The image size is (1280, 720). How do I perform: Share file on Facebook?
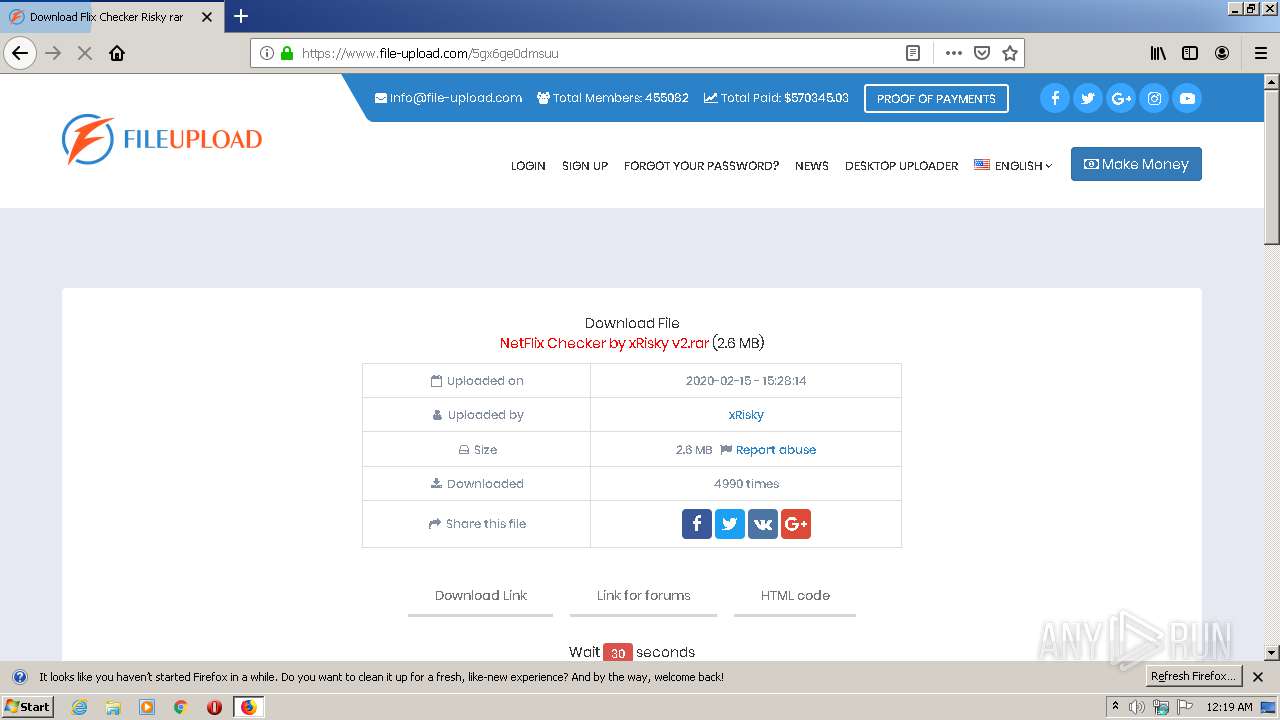[x=697, y=524]
